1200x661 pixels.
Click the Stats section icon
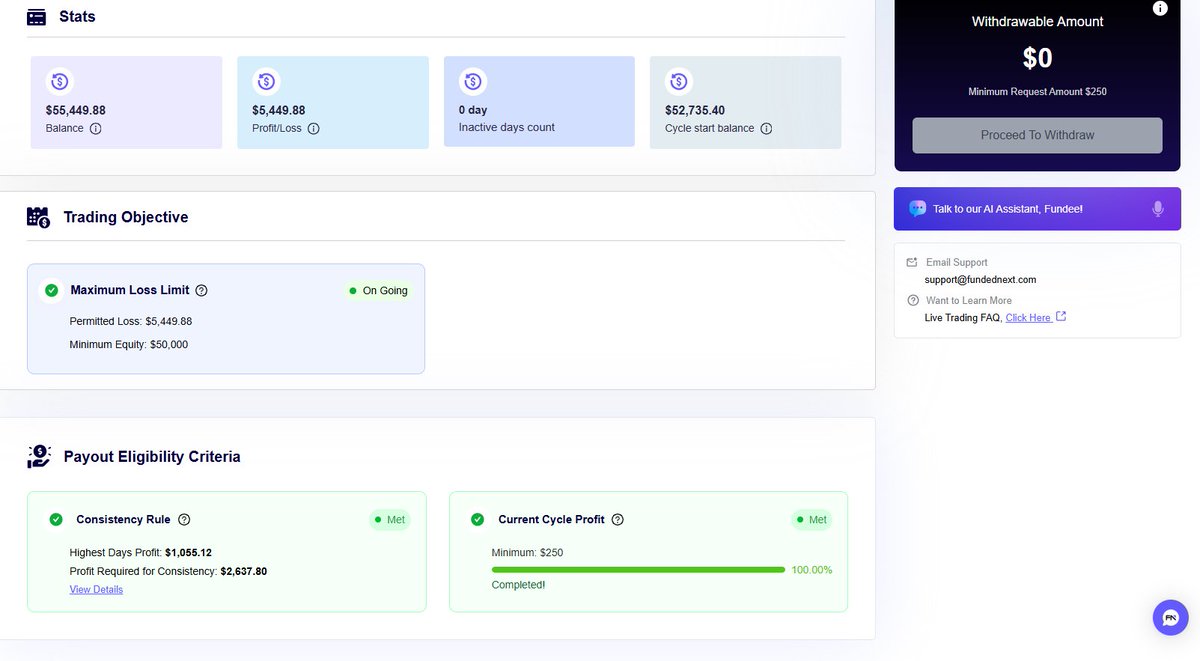pos(36,17)
